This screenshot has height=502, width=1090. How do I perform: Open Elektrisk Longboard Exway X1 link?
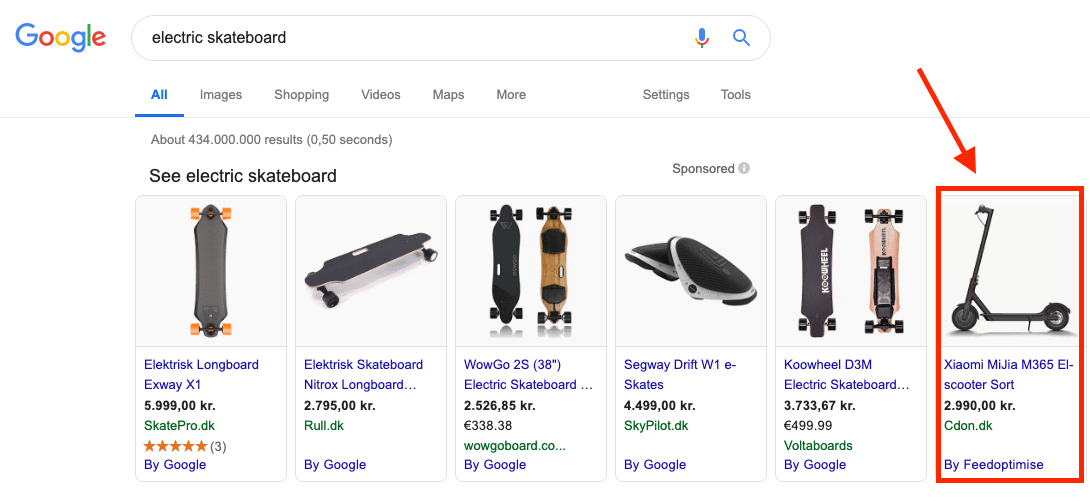pos(201,374)
